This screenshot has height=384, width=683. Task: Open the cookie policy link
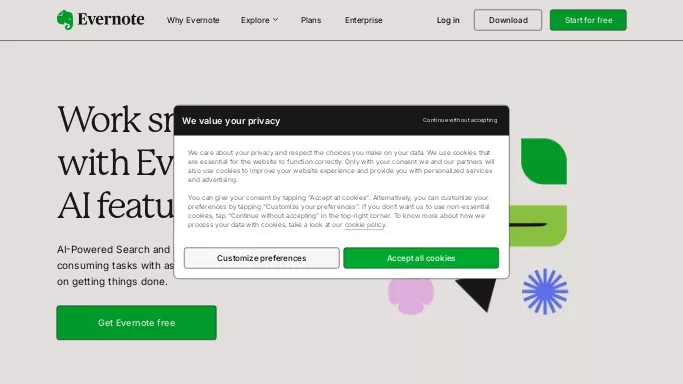[365, 225]
